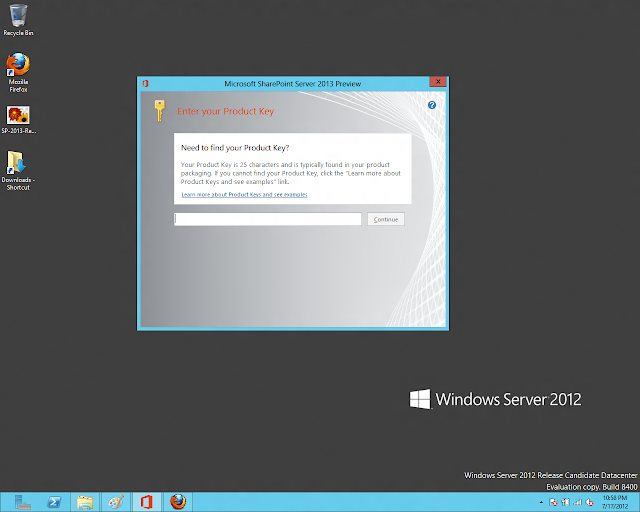Select the SP-2013-Re... desktop image file
Viewport: 640px width, 512px height.
point(18,120)
